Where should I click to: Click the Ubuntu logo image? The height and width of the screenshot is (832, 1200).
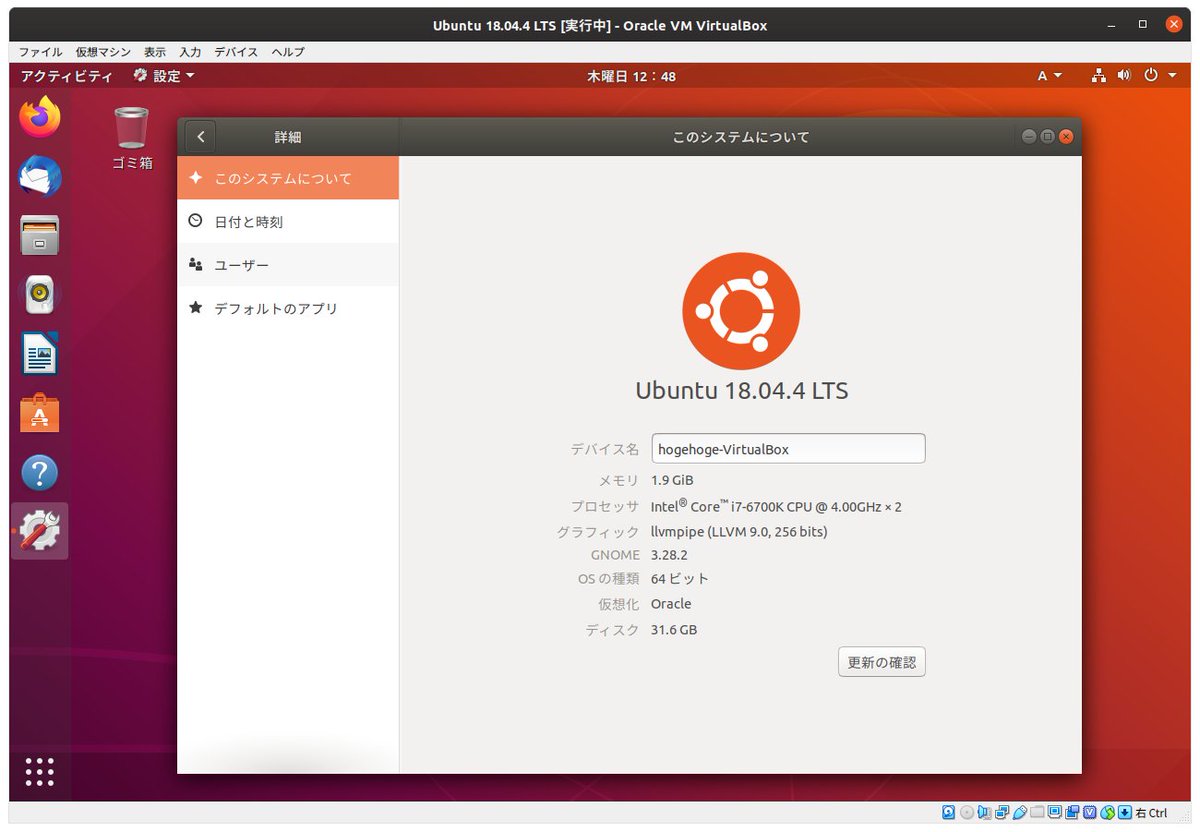pyautogui.click(x=741, y=310)
